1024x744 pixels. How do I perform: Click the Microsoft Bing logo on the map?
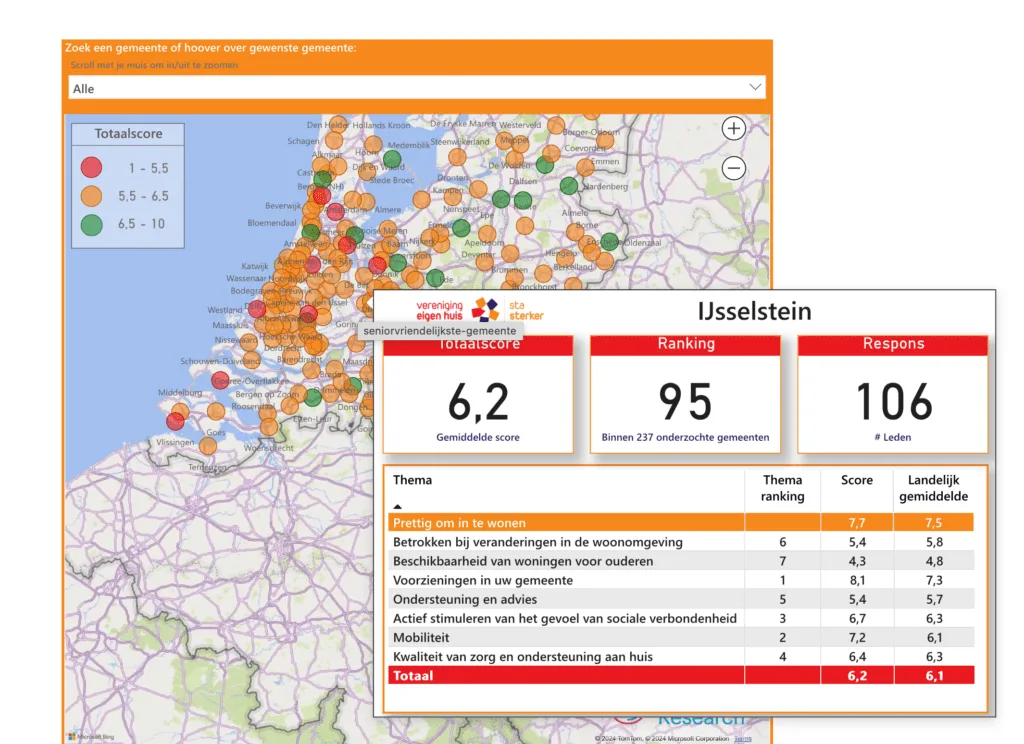pos(91,737)
